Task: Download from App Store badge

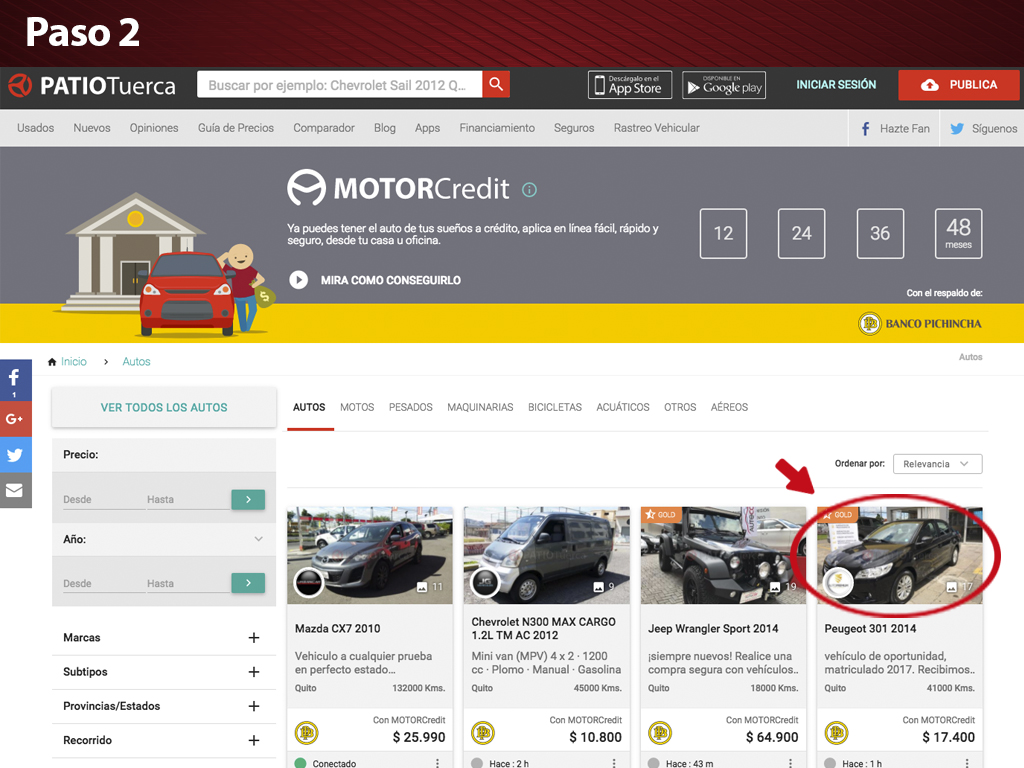Action: [630, 85]
